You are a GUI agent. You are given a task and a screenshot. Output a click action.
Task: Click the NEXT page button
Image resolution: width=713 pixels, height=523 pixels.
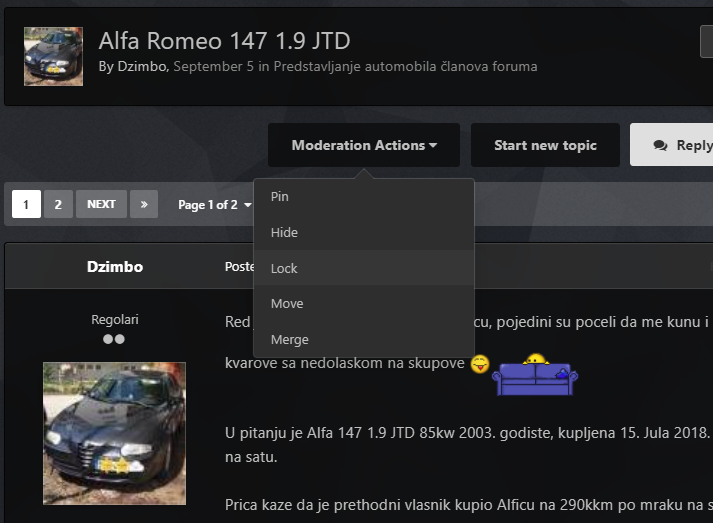point(101,204)
